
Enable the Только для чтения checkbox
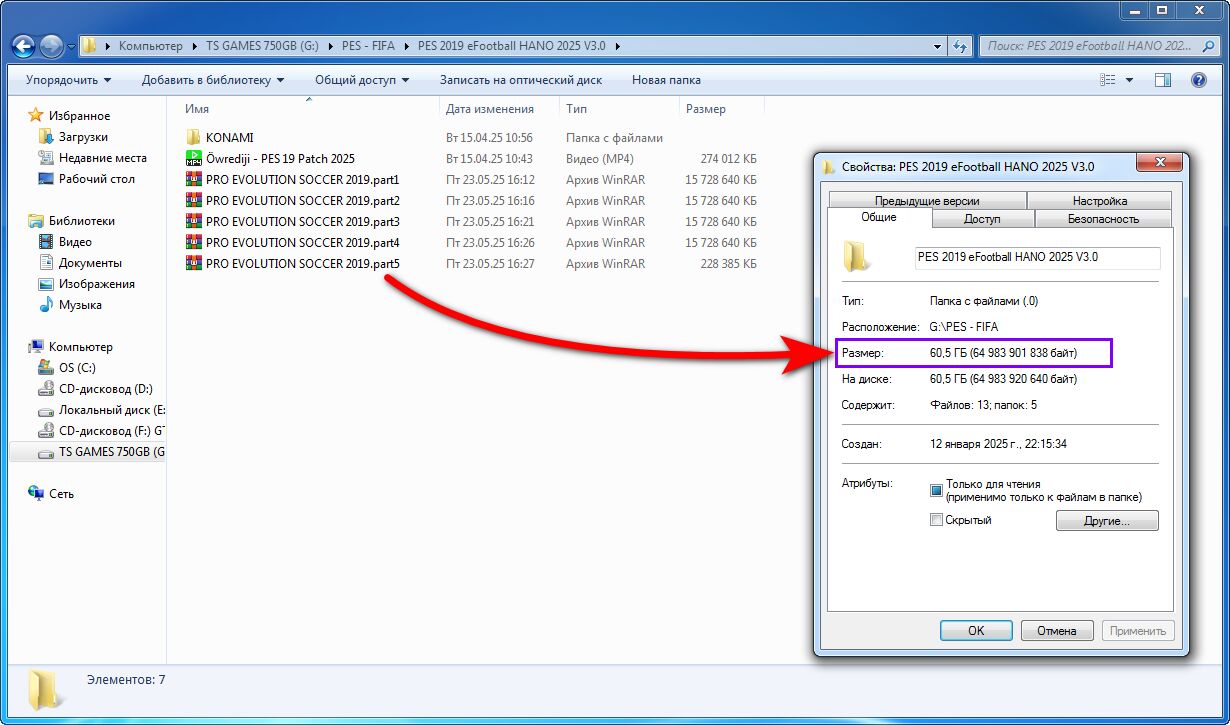[937, 490]
